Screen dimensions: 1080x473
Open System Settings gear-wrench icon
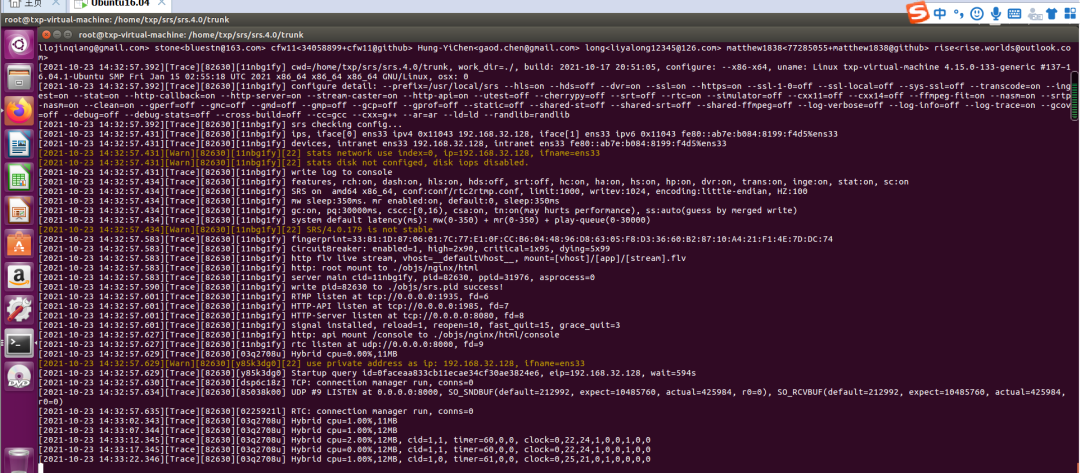(19, 310)
